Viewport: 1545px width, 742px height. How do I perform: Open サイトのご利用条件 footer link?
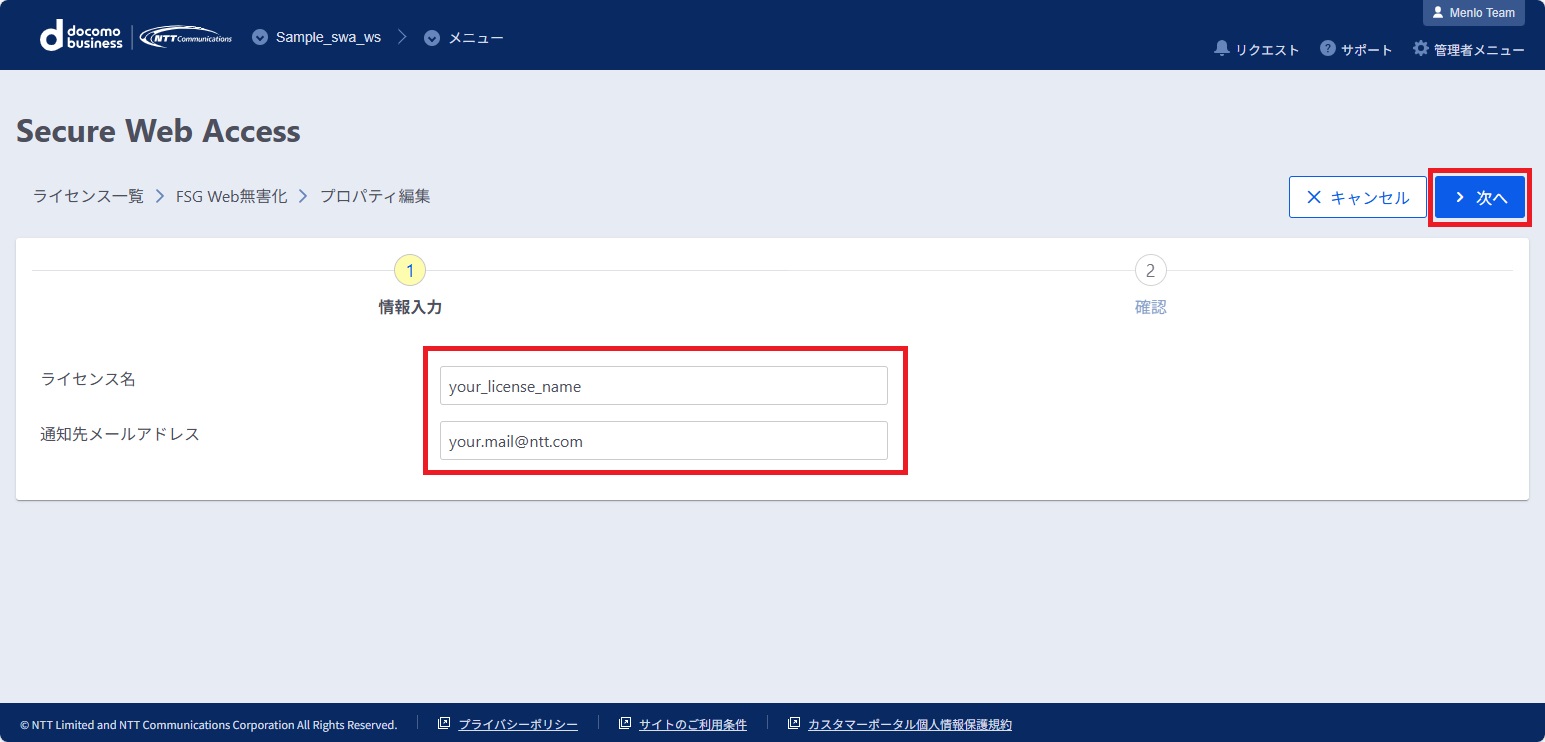pos(693,724)
